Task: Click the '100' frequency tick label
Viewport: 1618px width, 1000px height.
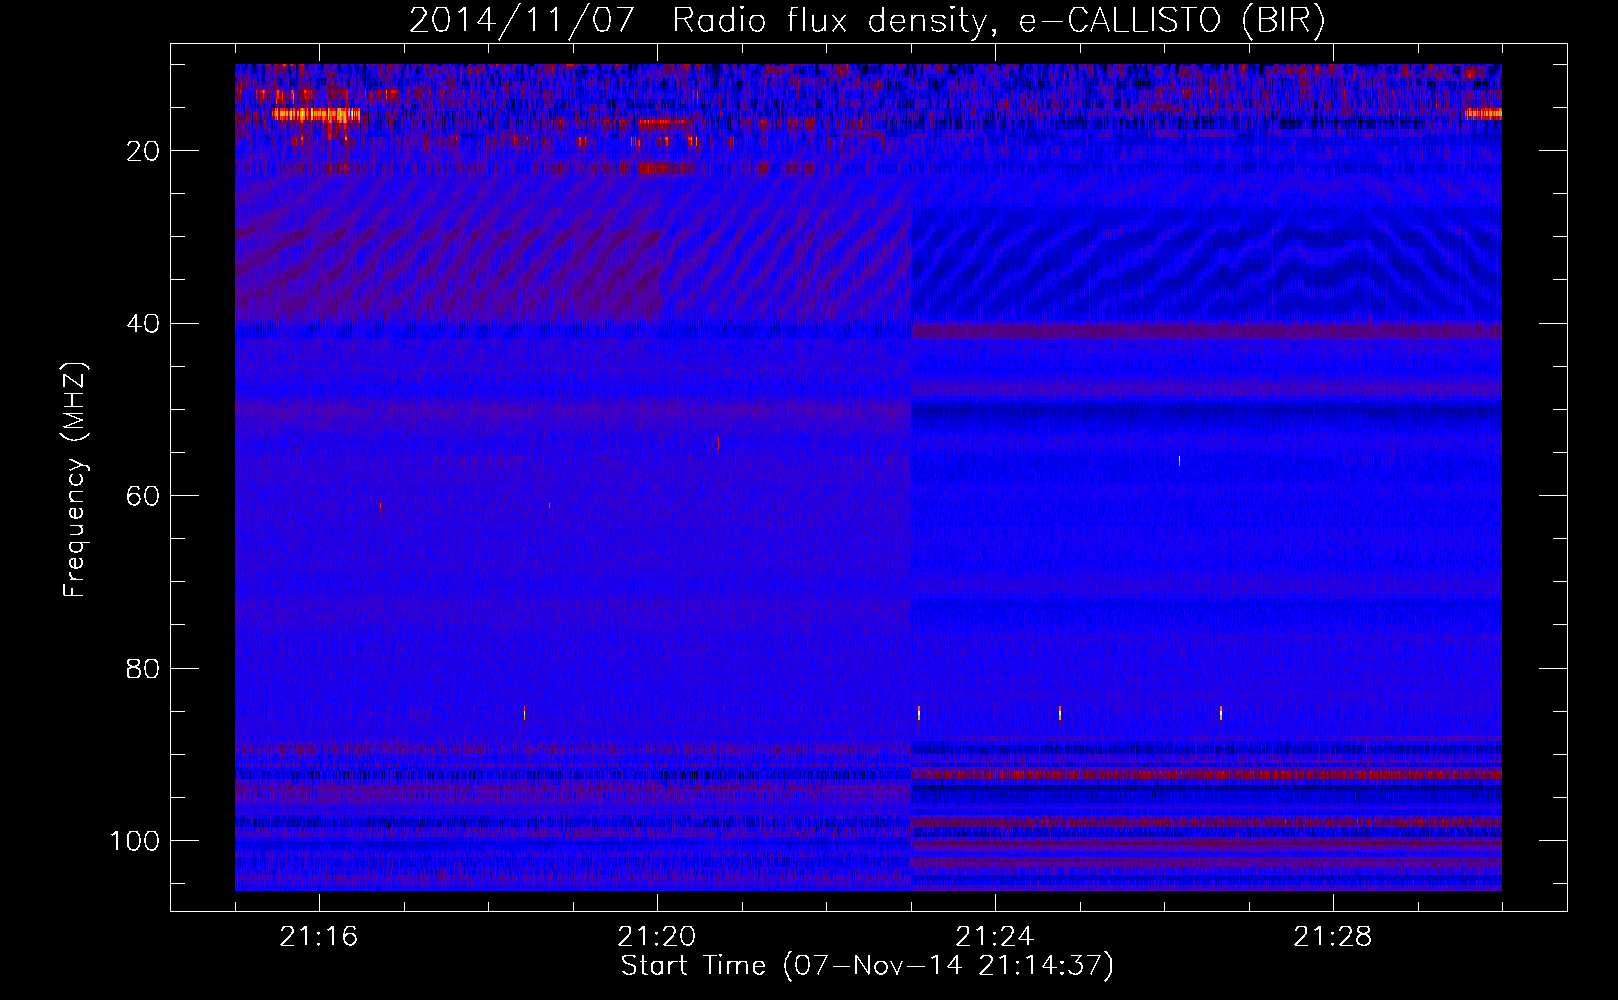Action: [135, 841]
